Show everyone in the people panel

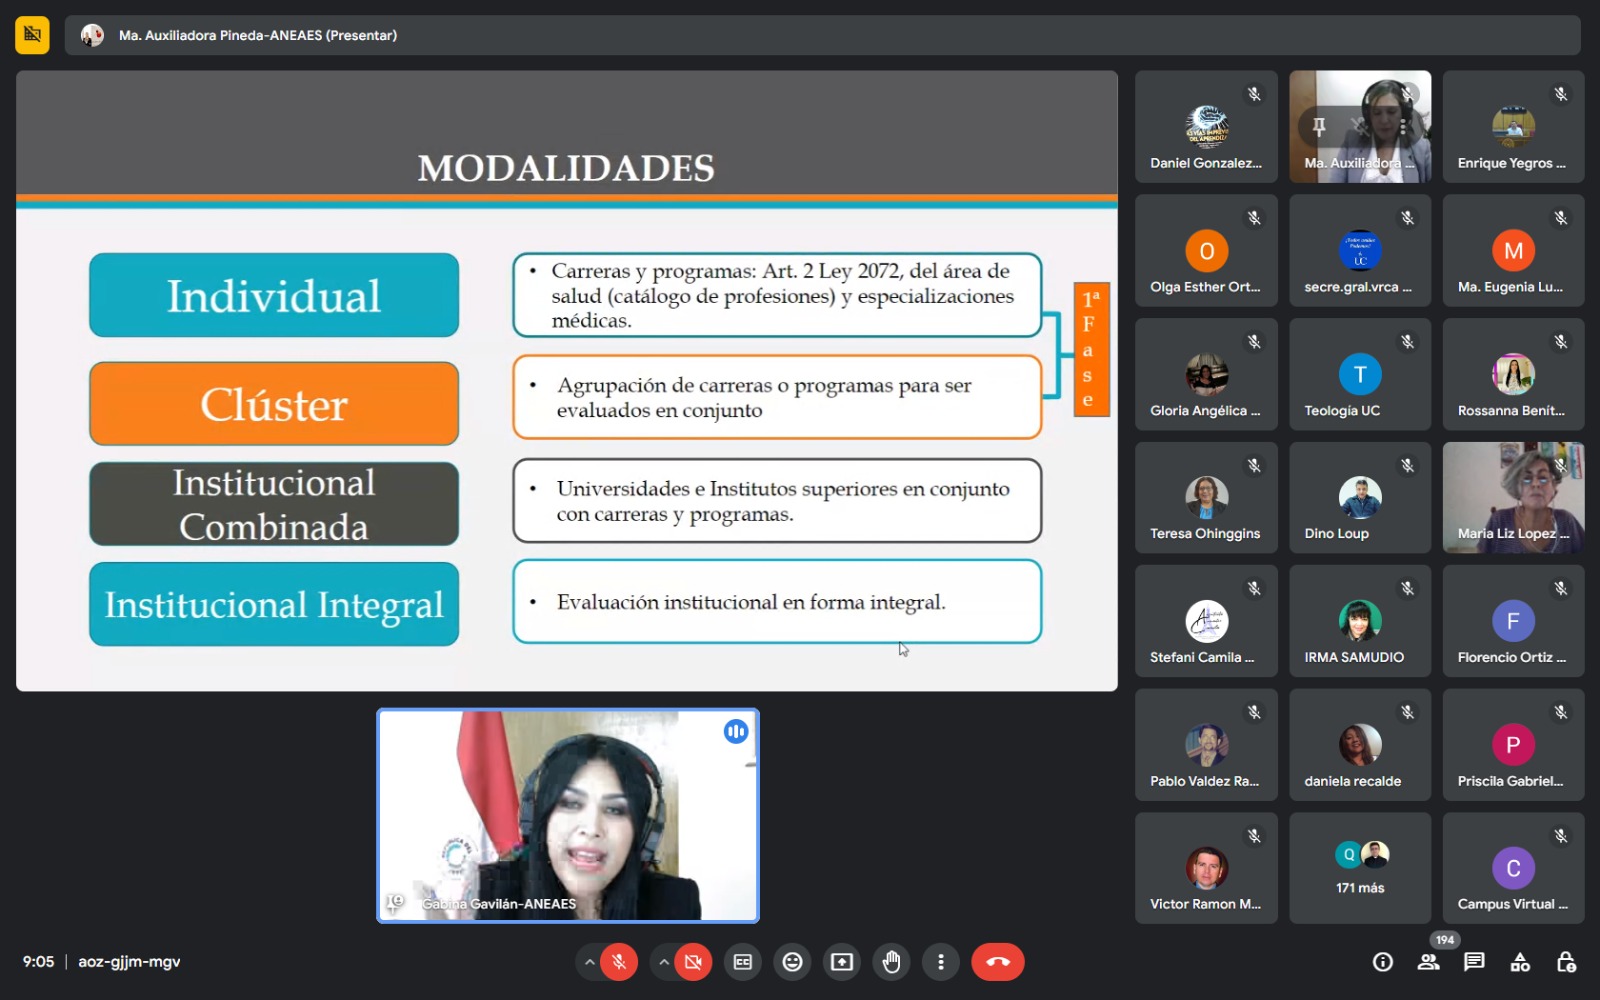pos(1429,962)
